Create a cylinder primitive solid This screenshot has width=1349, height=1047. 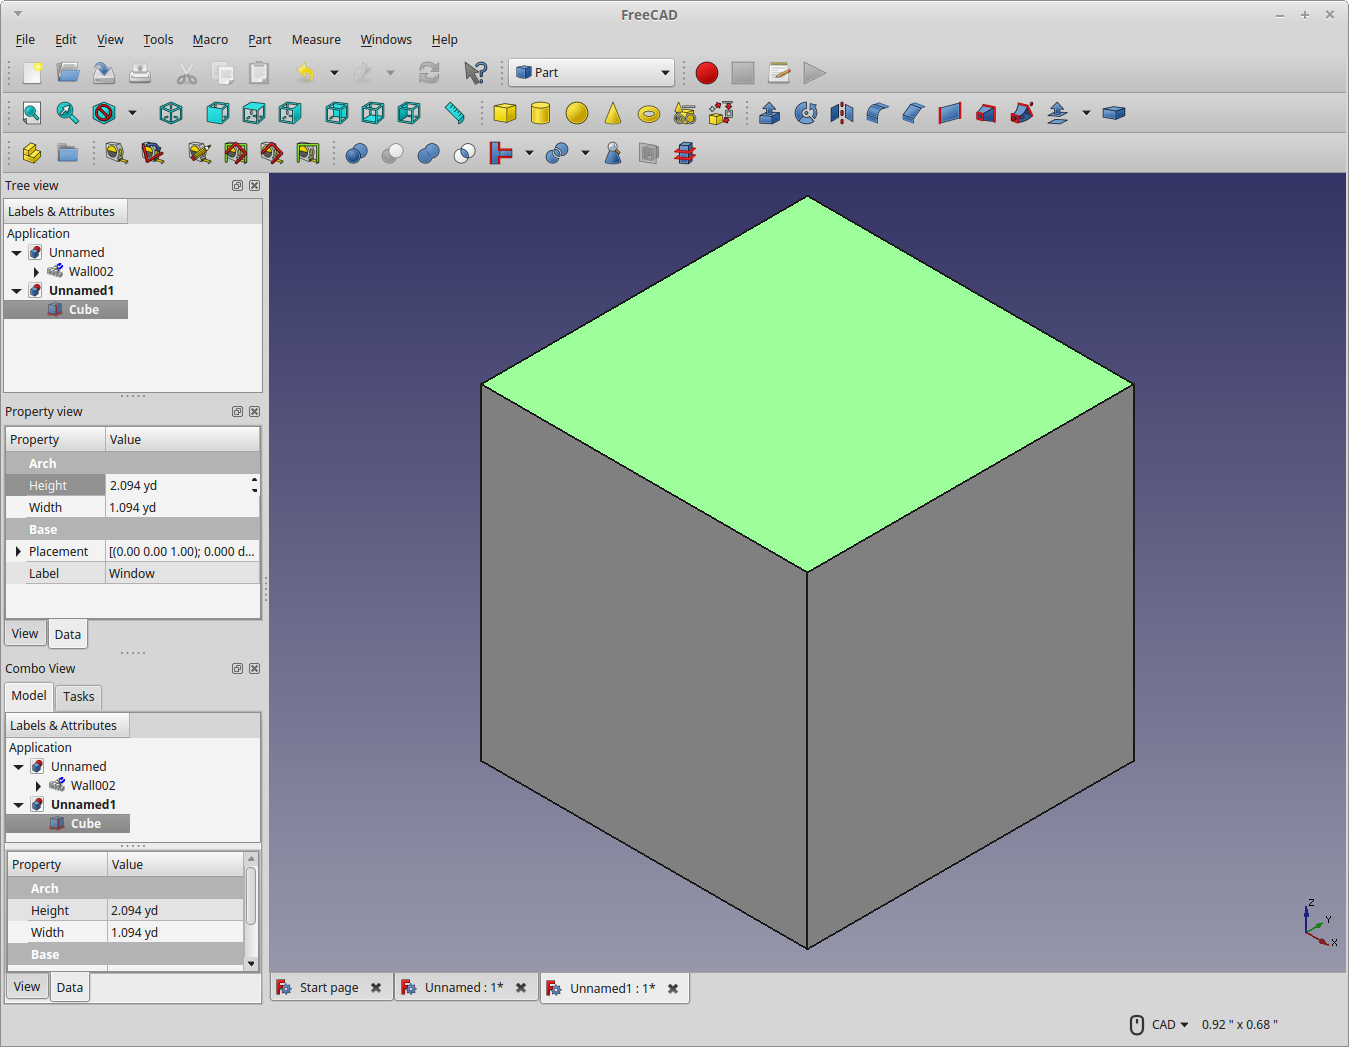point(541,113)
